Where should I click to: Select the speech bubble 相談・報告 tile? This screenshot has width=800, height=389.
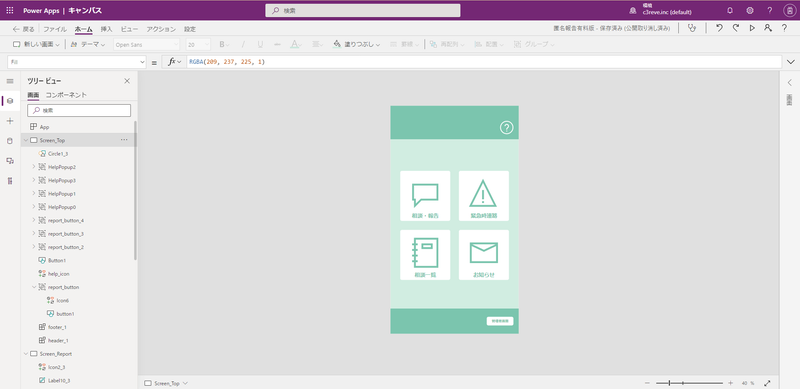425,196
